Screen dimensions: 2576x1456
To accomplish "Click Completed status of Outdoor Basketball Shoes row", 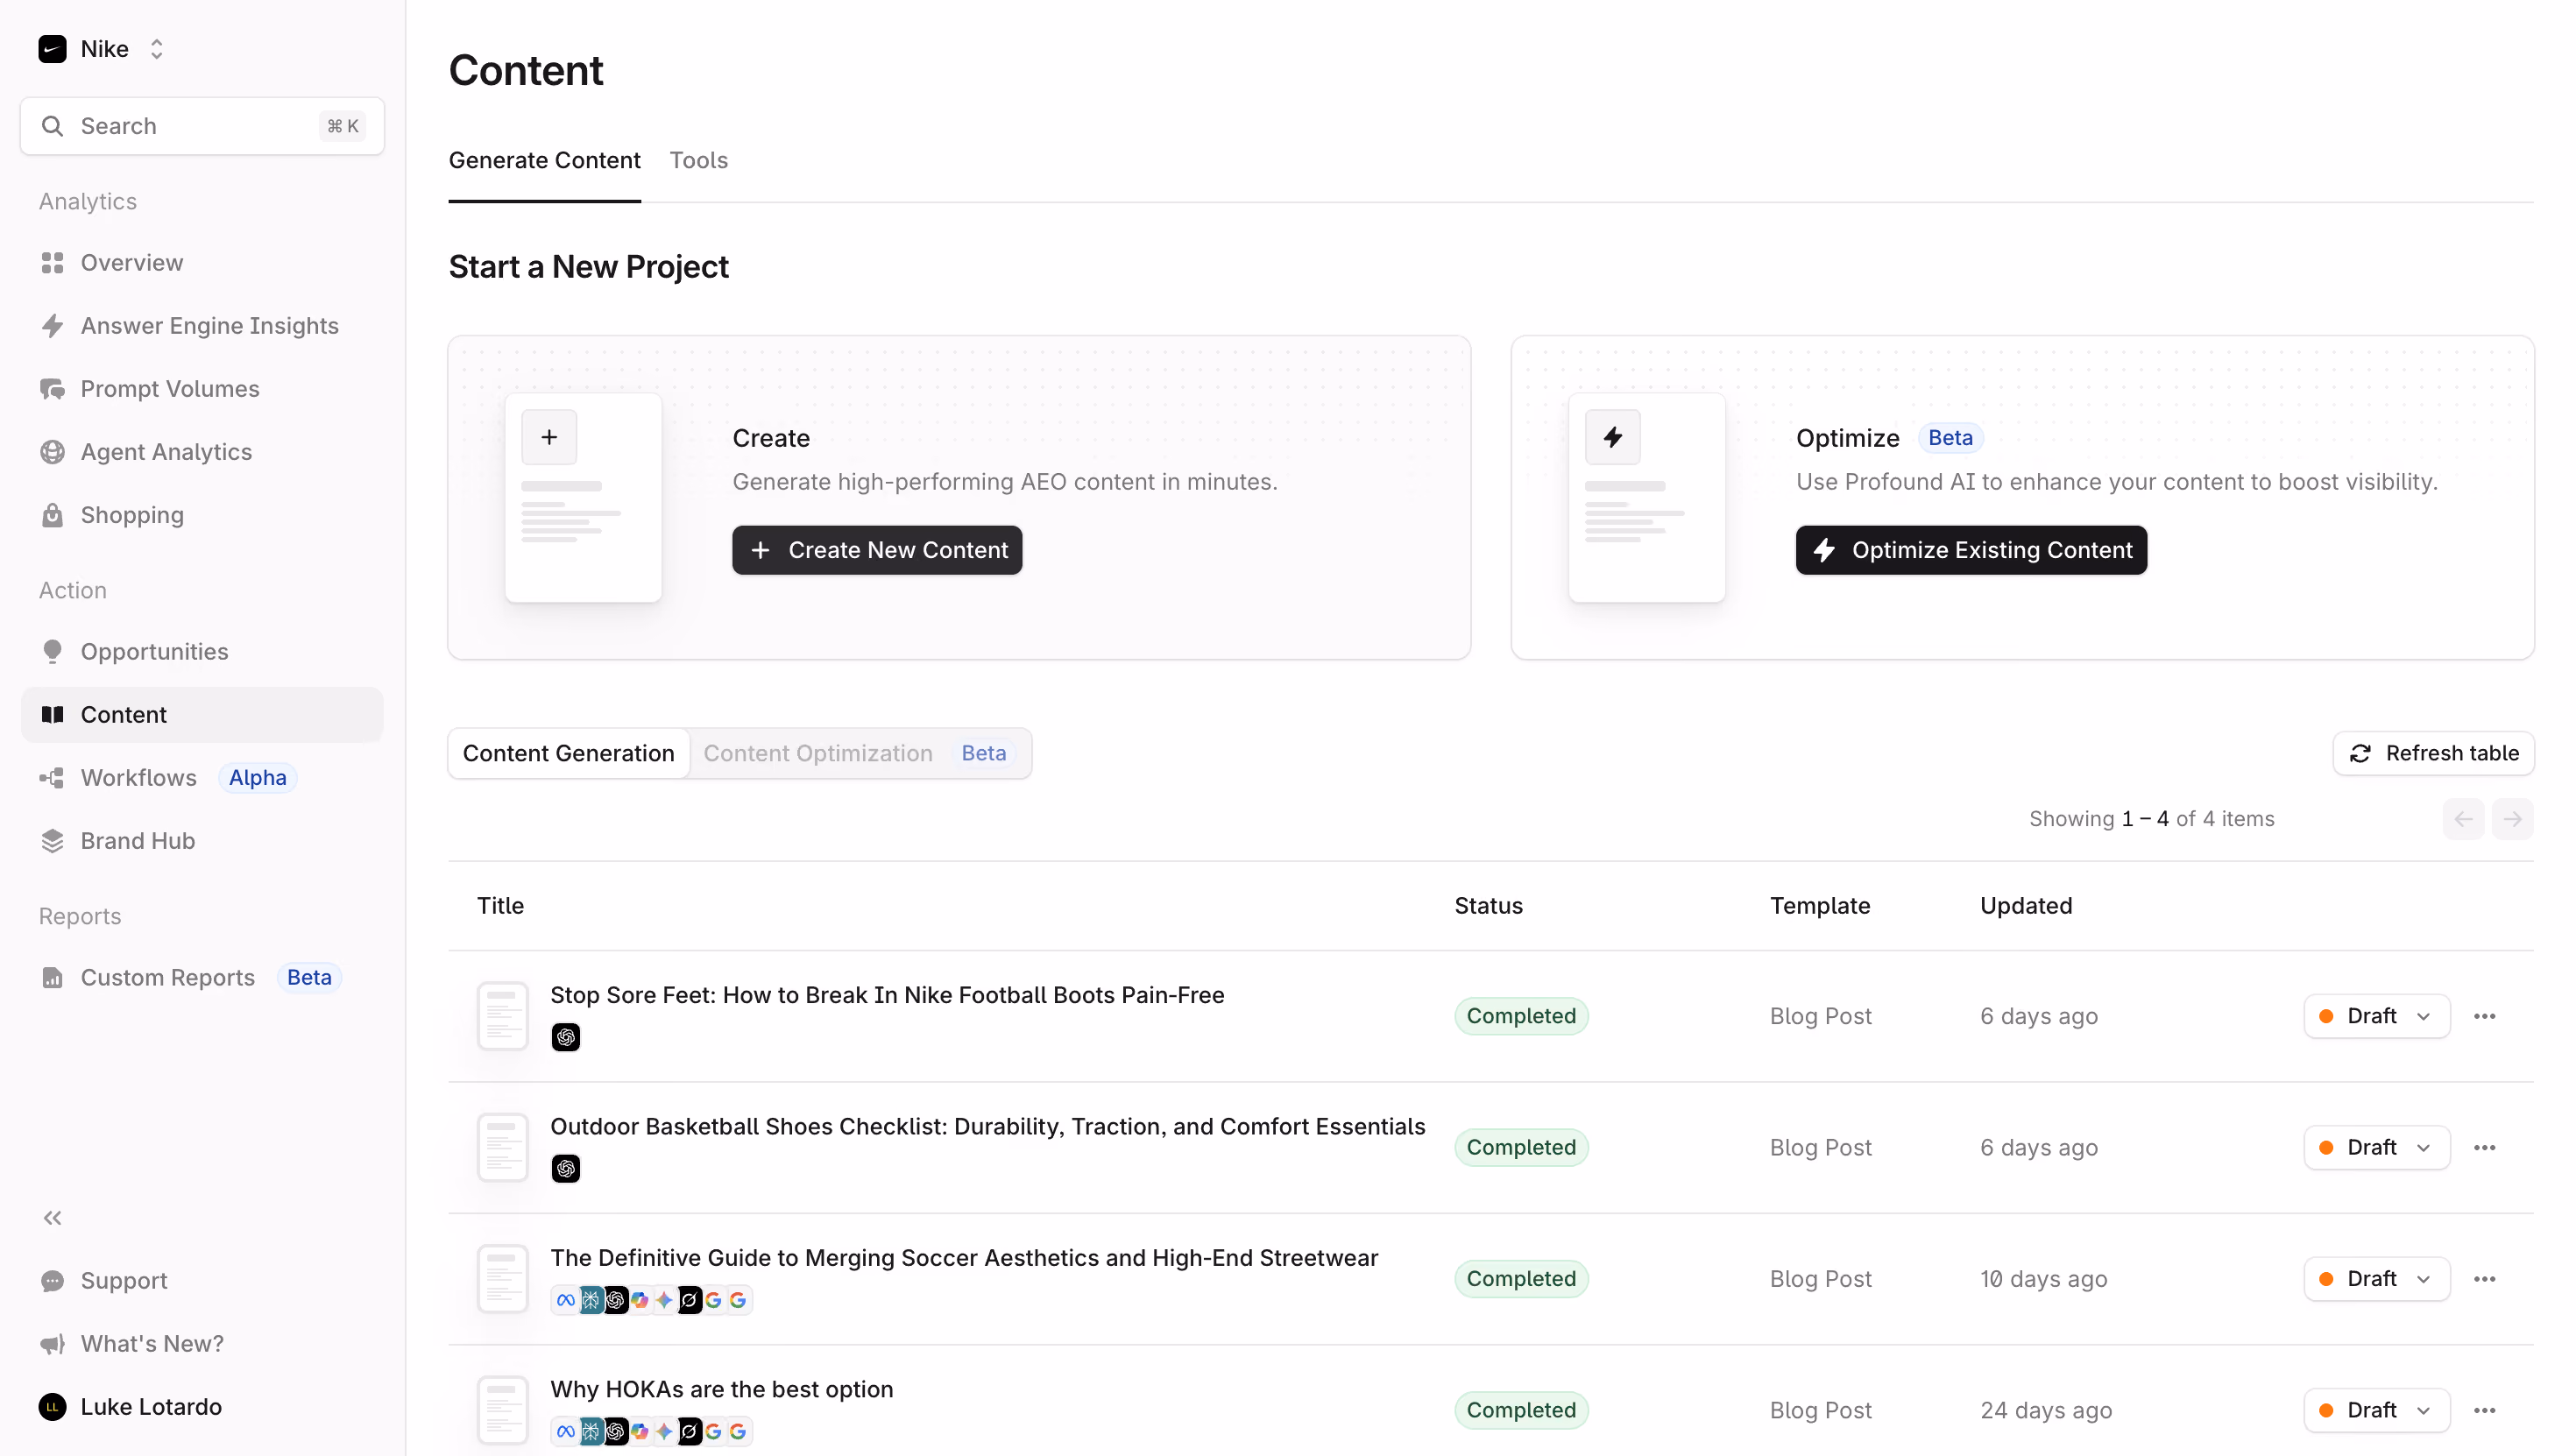I will tap(1521, 1147).
